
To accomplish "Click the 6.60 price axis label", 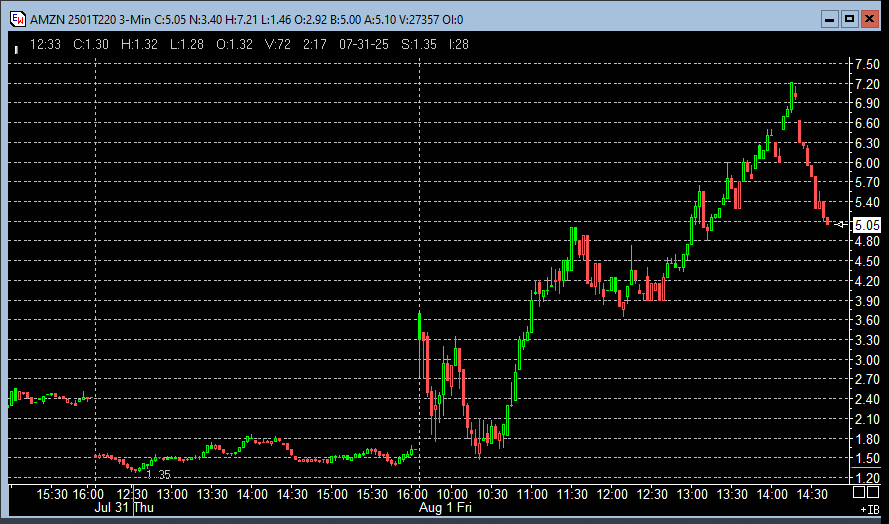I will click(867, 123).
